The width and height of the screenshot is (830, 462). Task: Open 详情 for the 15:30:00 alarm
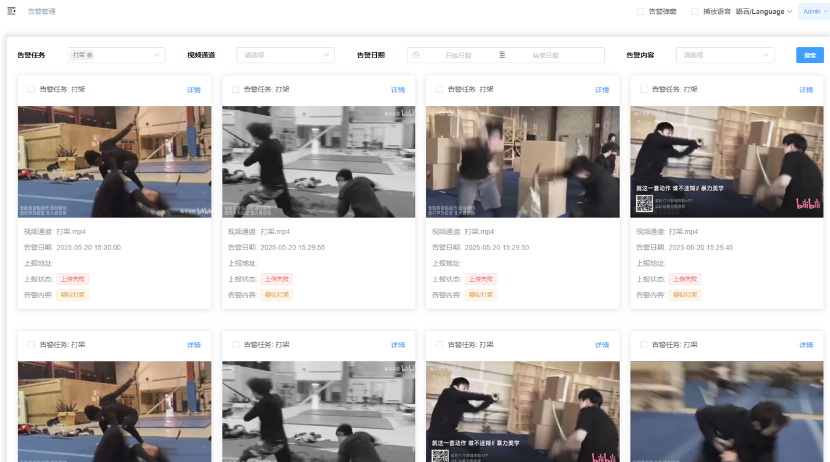pos(194,89)
